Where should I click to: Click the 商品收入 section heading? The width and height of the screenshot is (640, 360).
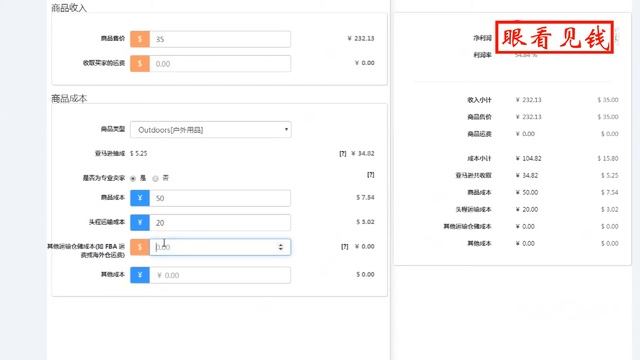(69, 8)
